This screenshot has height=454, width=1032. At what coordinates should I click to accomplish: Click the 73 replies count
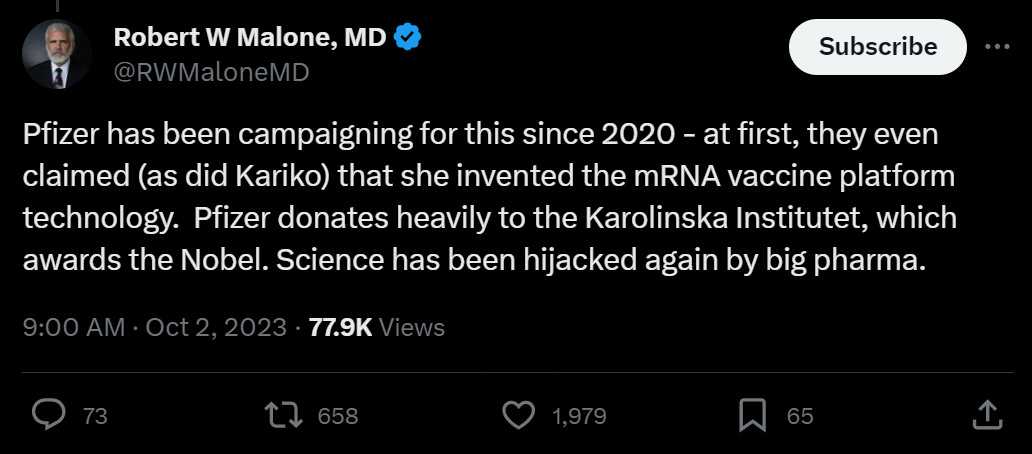[95, 416]
